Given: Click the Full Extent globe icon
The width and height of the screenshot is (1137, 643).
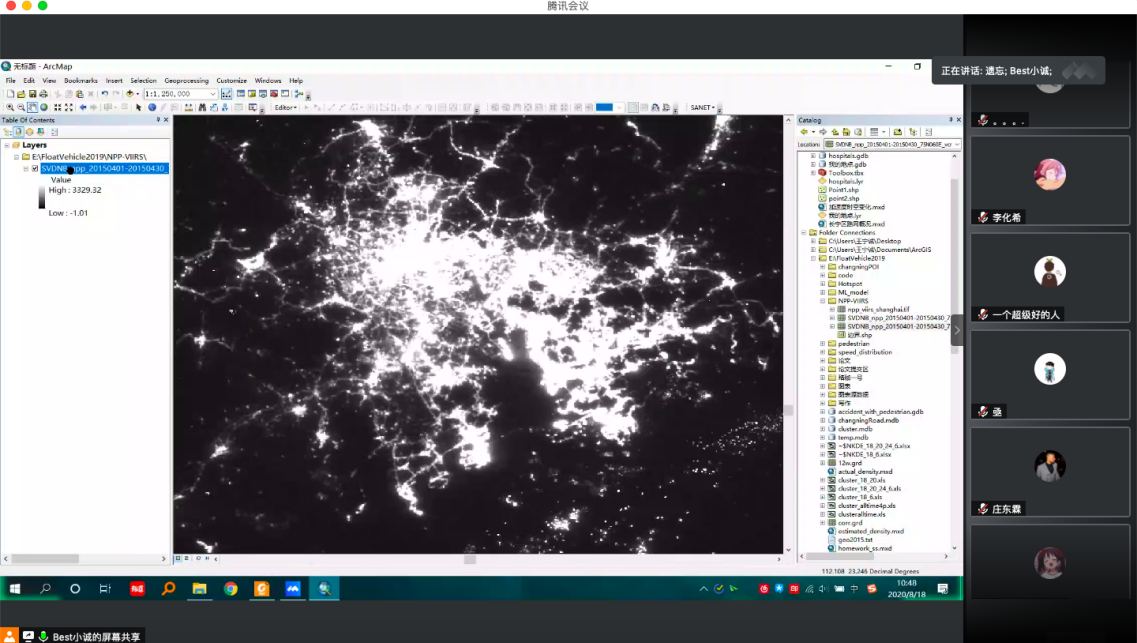Looking at the screenshot, I should [x=44, y=107].
